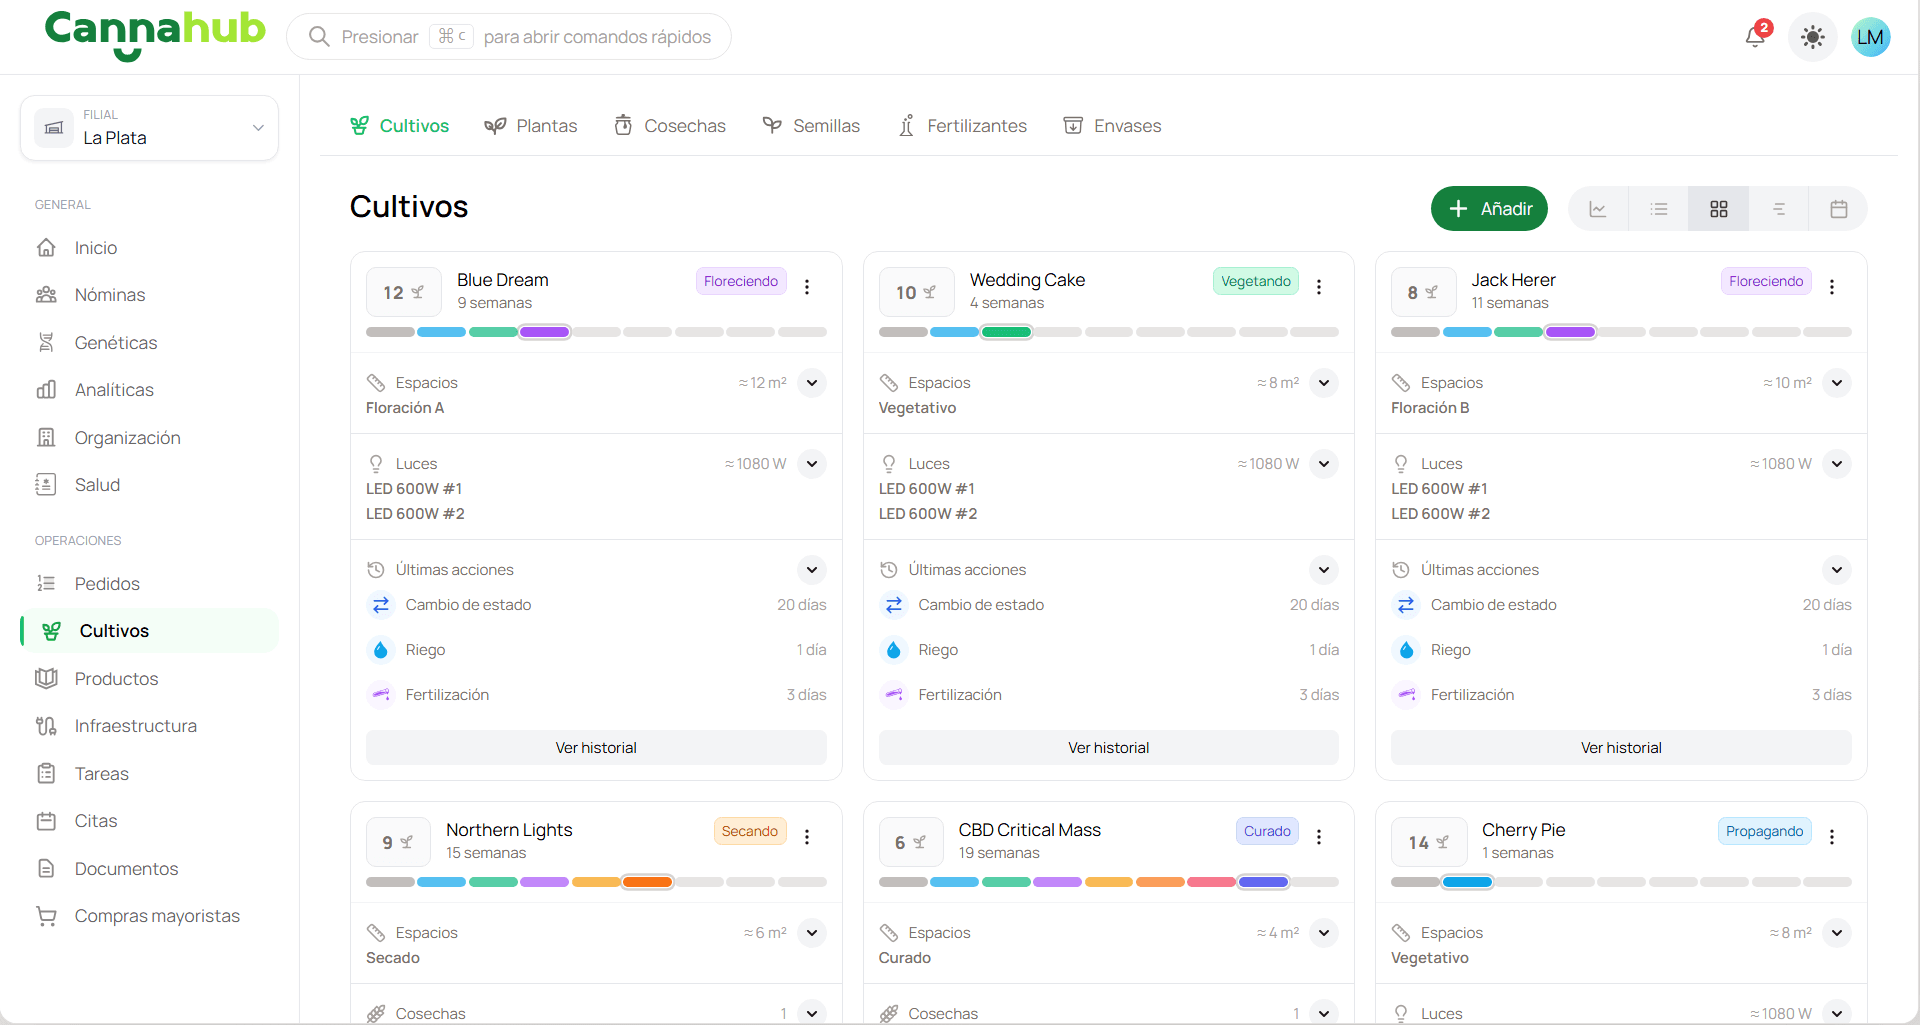Switch to chart view icon

pyautogui.click(x=1598, y=209)
